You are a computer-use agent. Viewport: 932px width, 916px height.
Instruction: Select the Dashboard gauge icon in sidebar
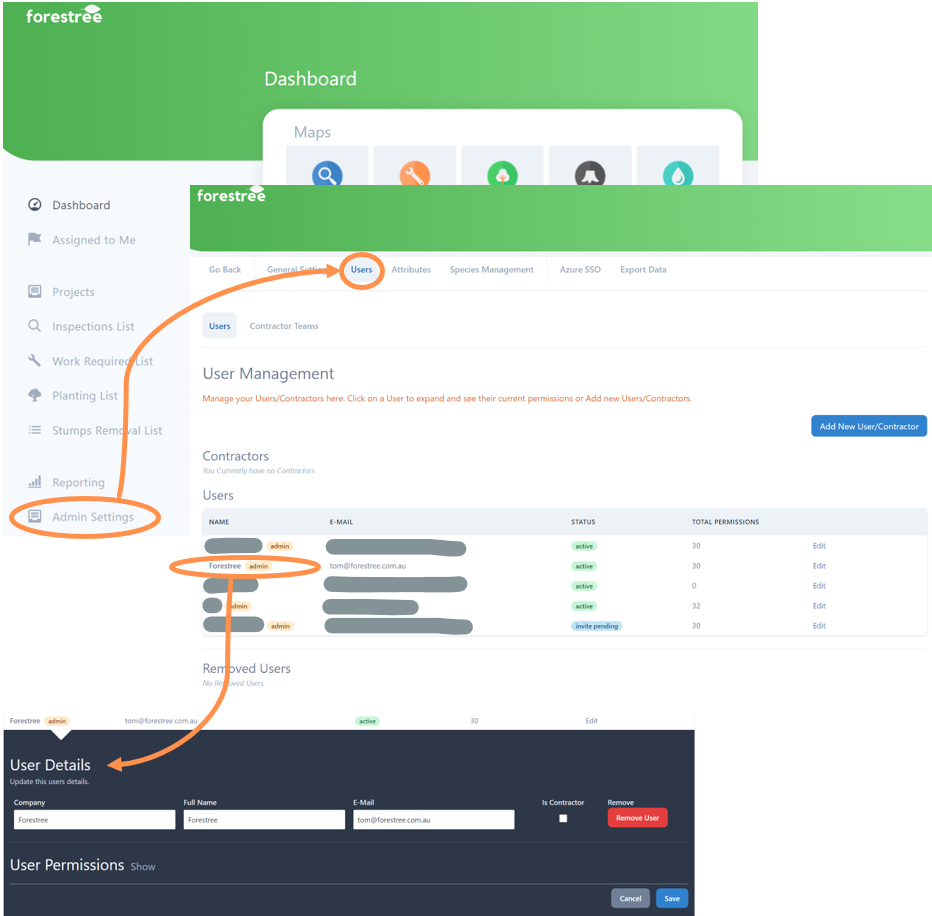point(33,205)
